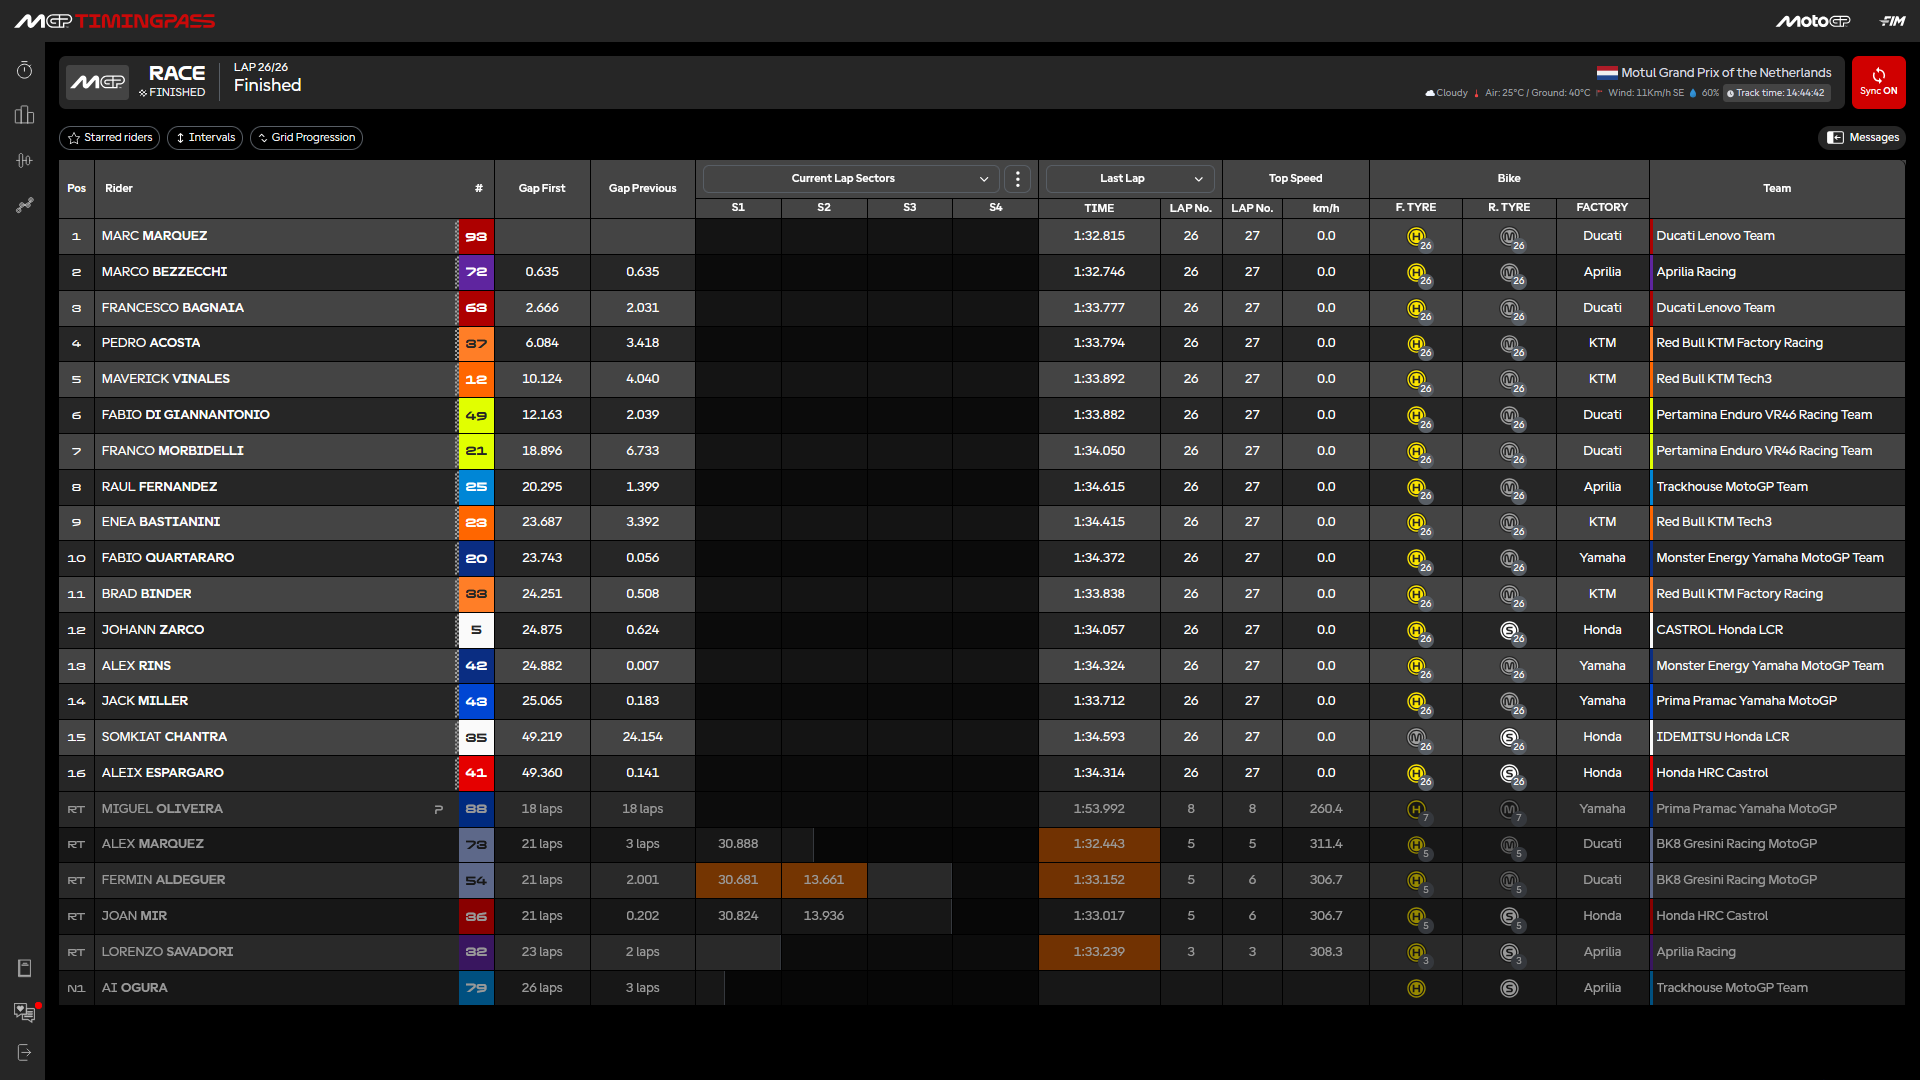Toggle Intervals view

205,138
